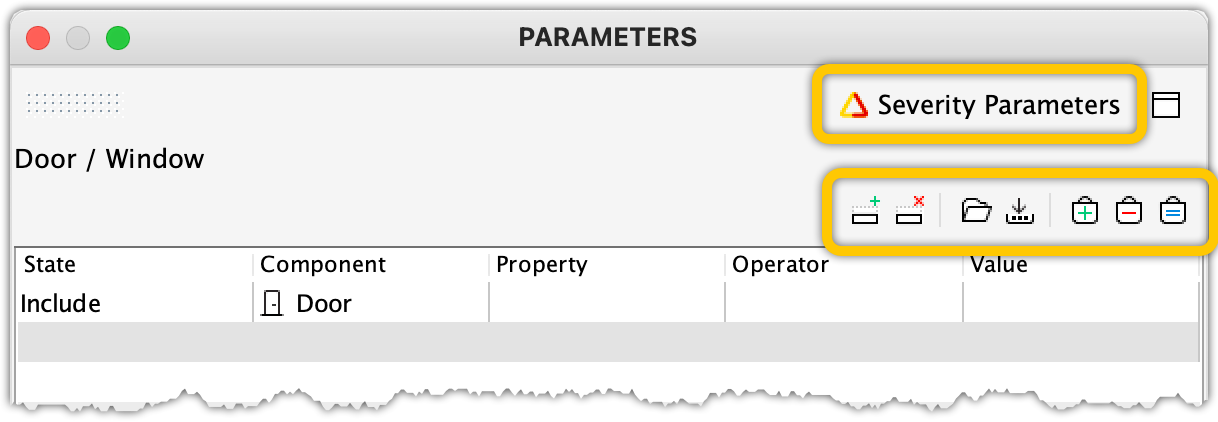
Task: Click the empty Operator cell in Door row
Action: (842, 303)
